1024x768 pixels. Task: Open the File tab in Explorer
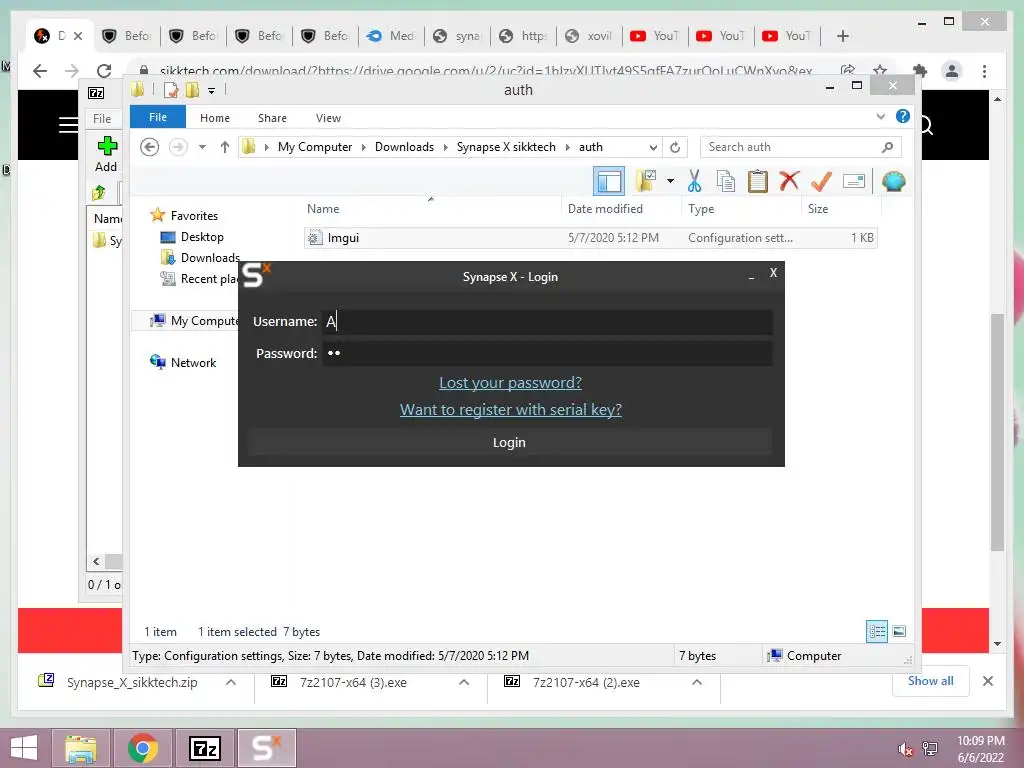click(157, 118)
